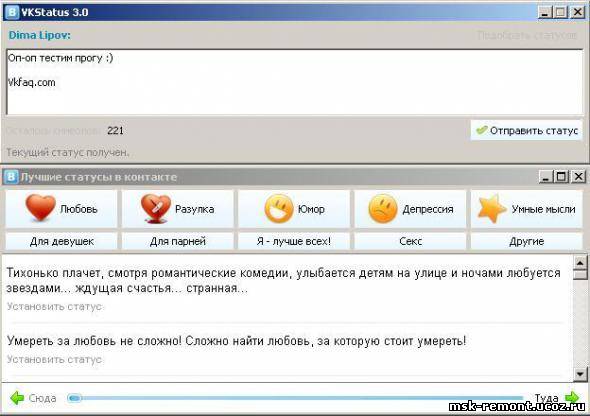Switch to Я - лучше всех! category
The width and height of the screenshot is (590, 416).
click(294, 241)
